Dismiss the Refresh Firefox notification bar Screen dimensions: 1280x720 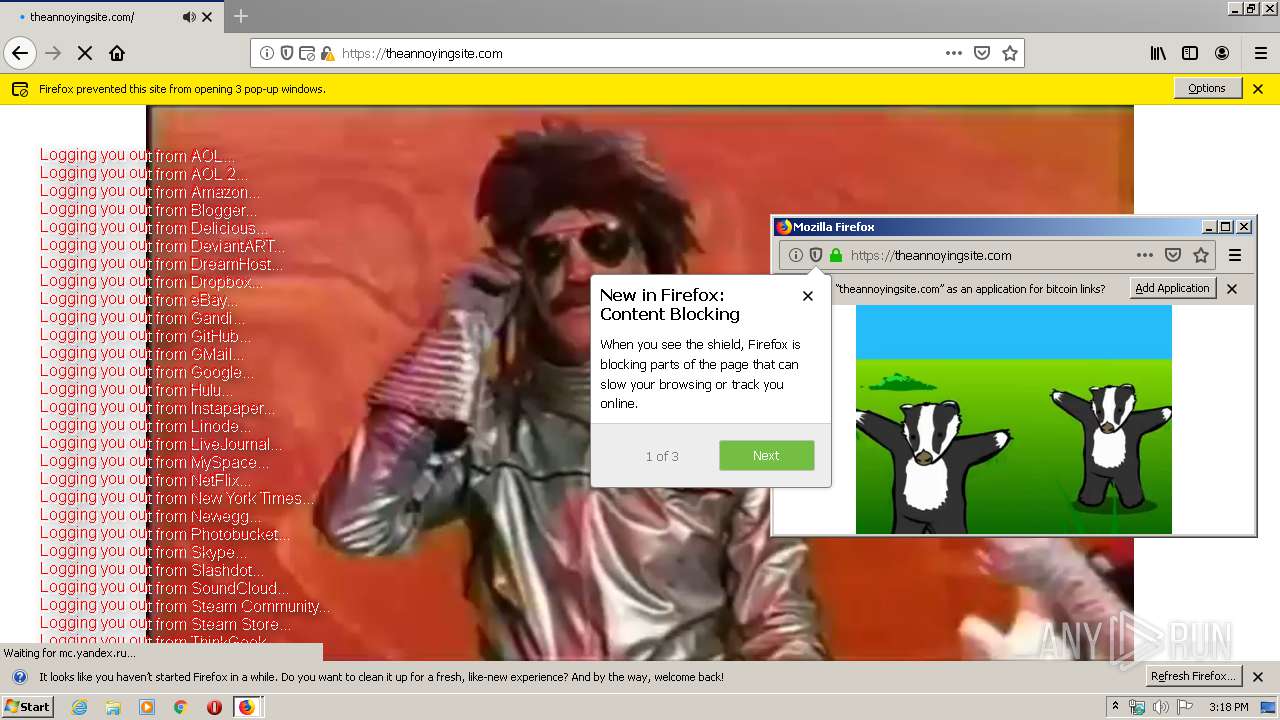pyautogui.click(x=1258, y=676)
